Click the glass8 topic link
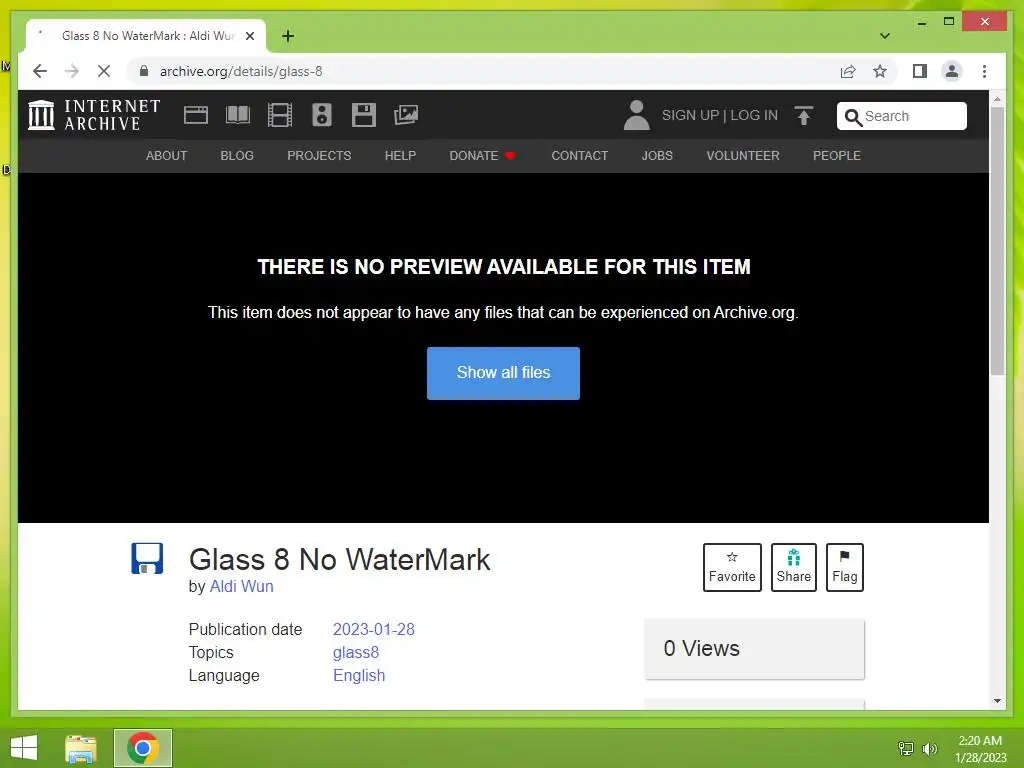The height and width of the screenshot is (768, 1024). coord(356,652)
